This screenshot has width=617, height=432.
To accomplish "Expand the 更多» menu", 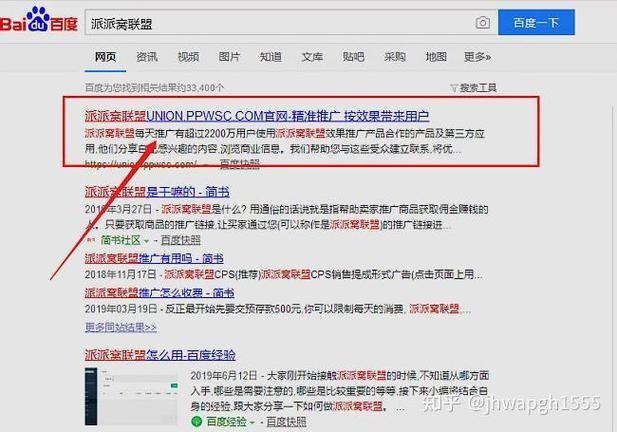I will click(477, 57).
